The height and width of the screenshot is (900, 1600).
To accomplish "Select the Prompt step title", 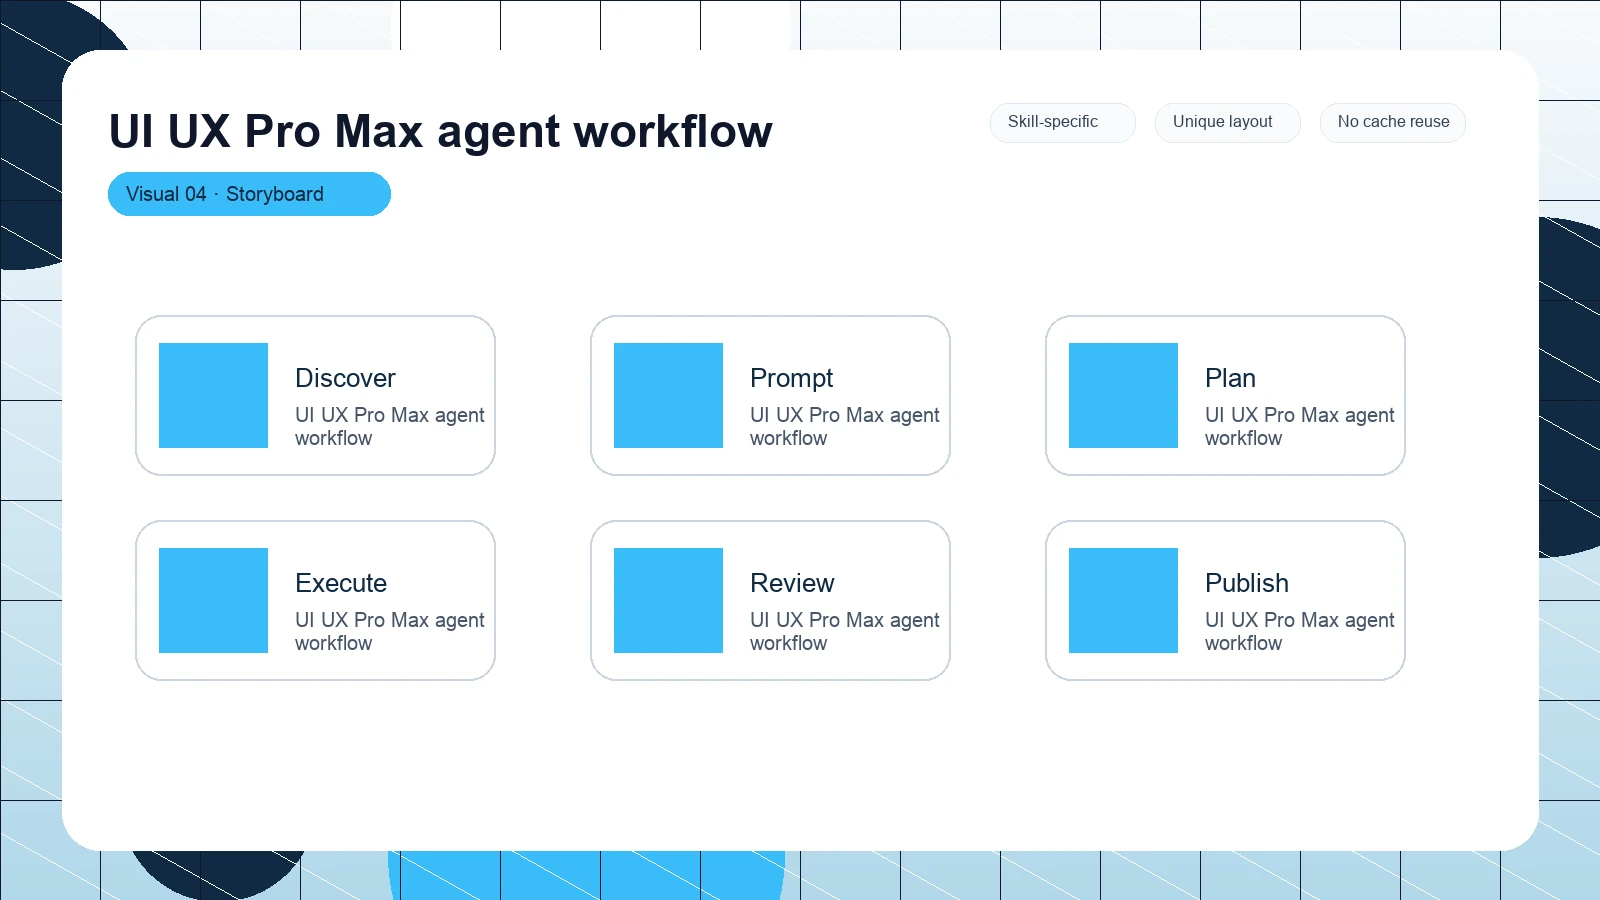I will coord(791,378).
